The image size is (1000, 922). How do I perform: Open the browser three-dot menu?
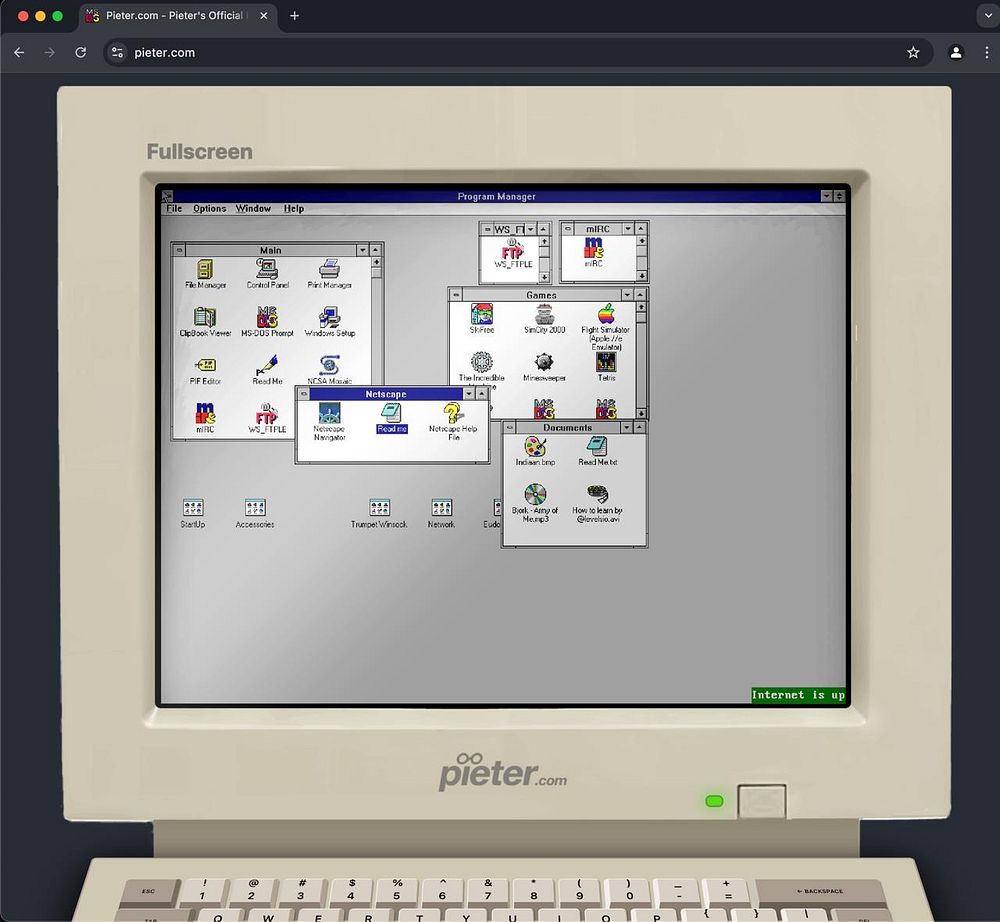coord(986,52)
